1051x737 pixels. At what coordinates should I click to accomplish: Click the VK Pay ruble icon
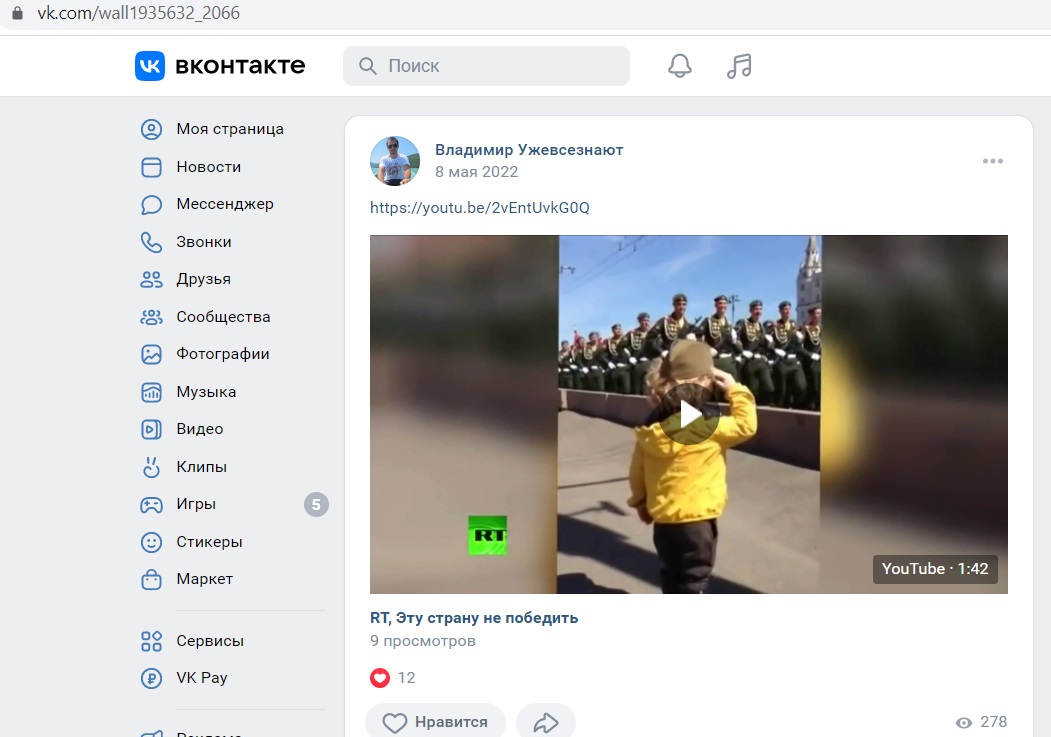(151, 679)
